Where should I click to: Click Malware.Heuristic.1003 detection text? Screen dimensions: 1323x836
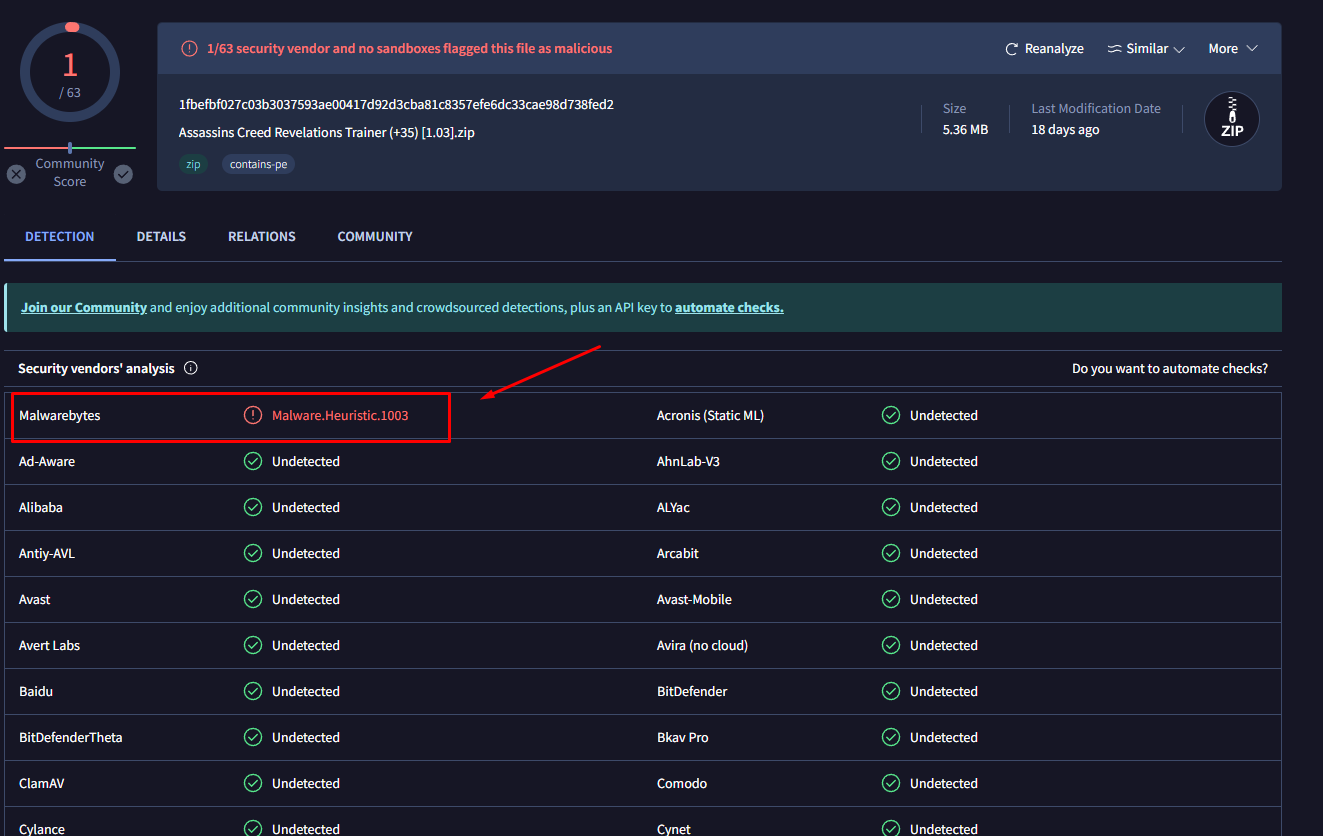point(340,415)
